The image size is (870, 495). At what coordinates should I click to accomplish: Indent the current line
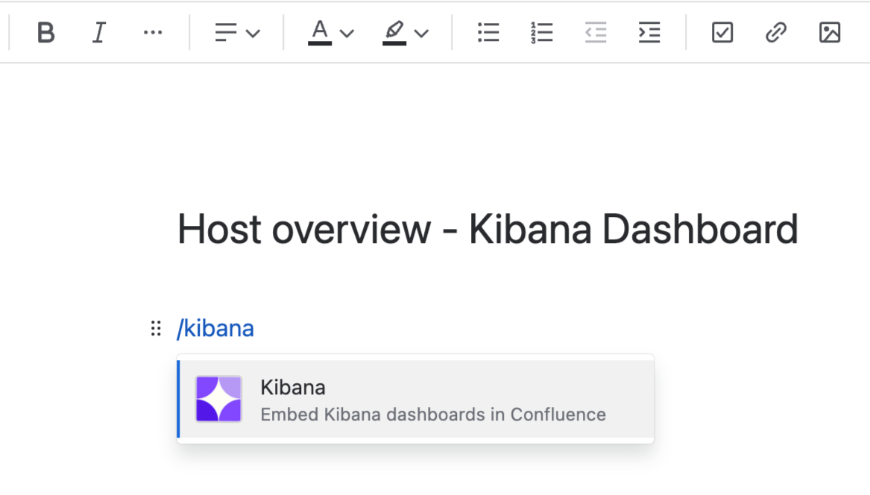click(649, 33)
